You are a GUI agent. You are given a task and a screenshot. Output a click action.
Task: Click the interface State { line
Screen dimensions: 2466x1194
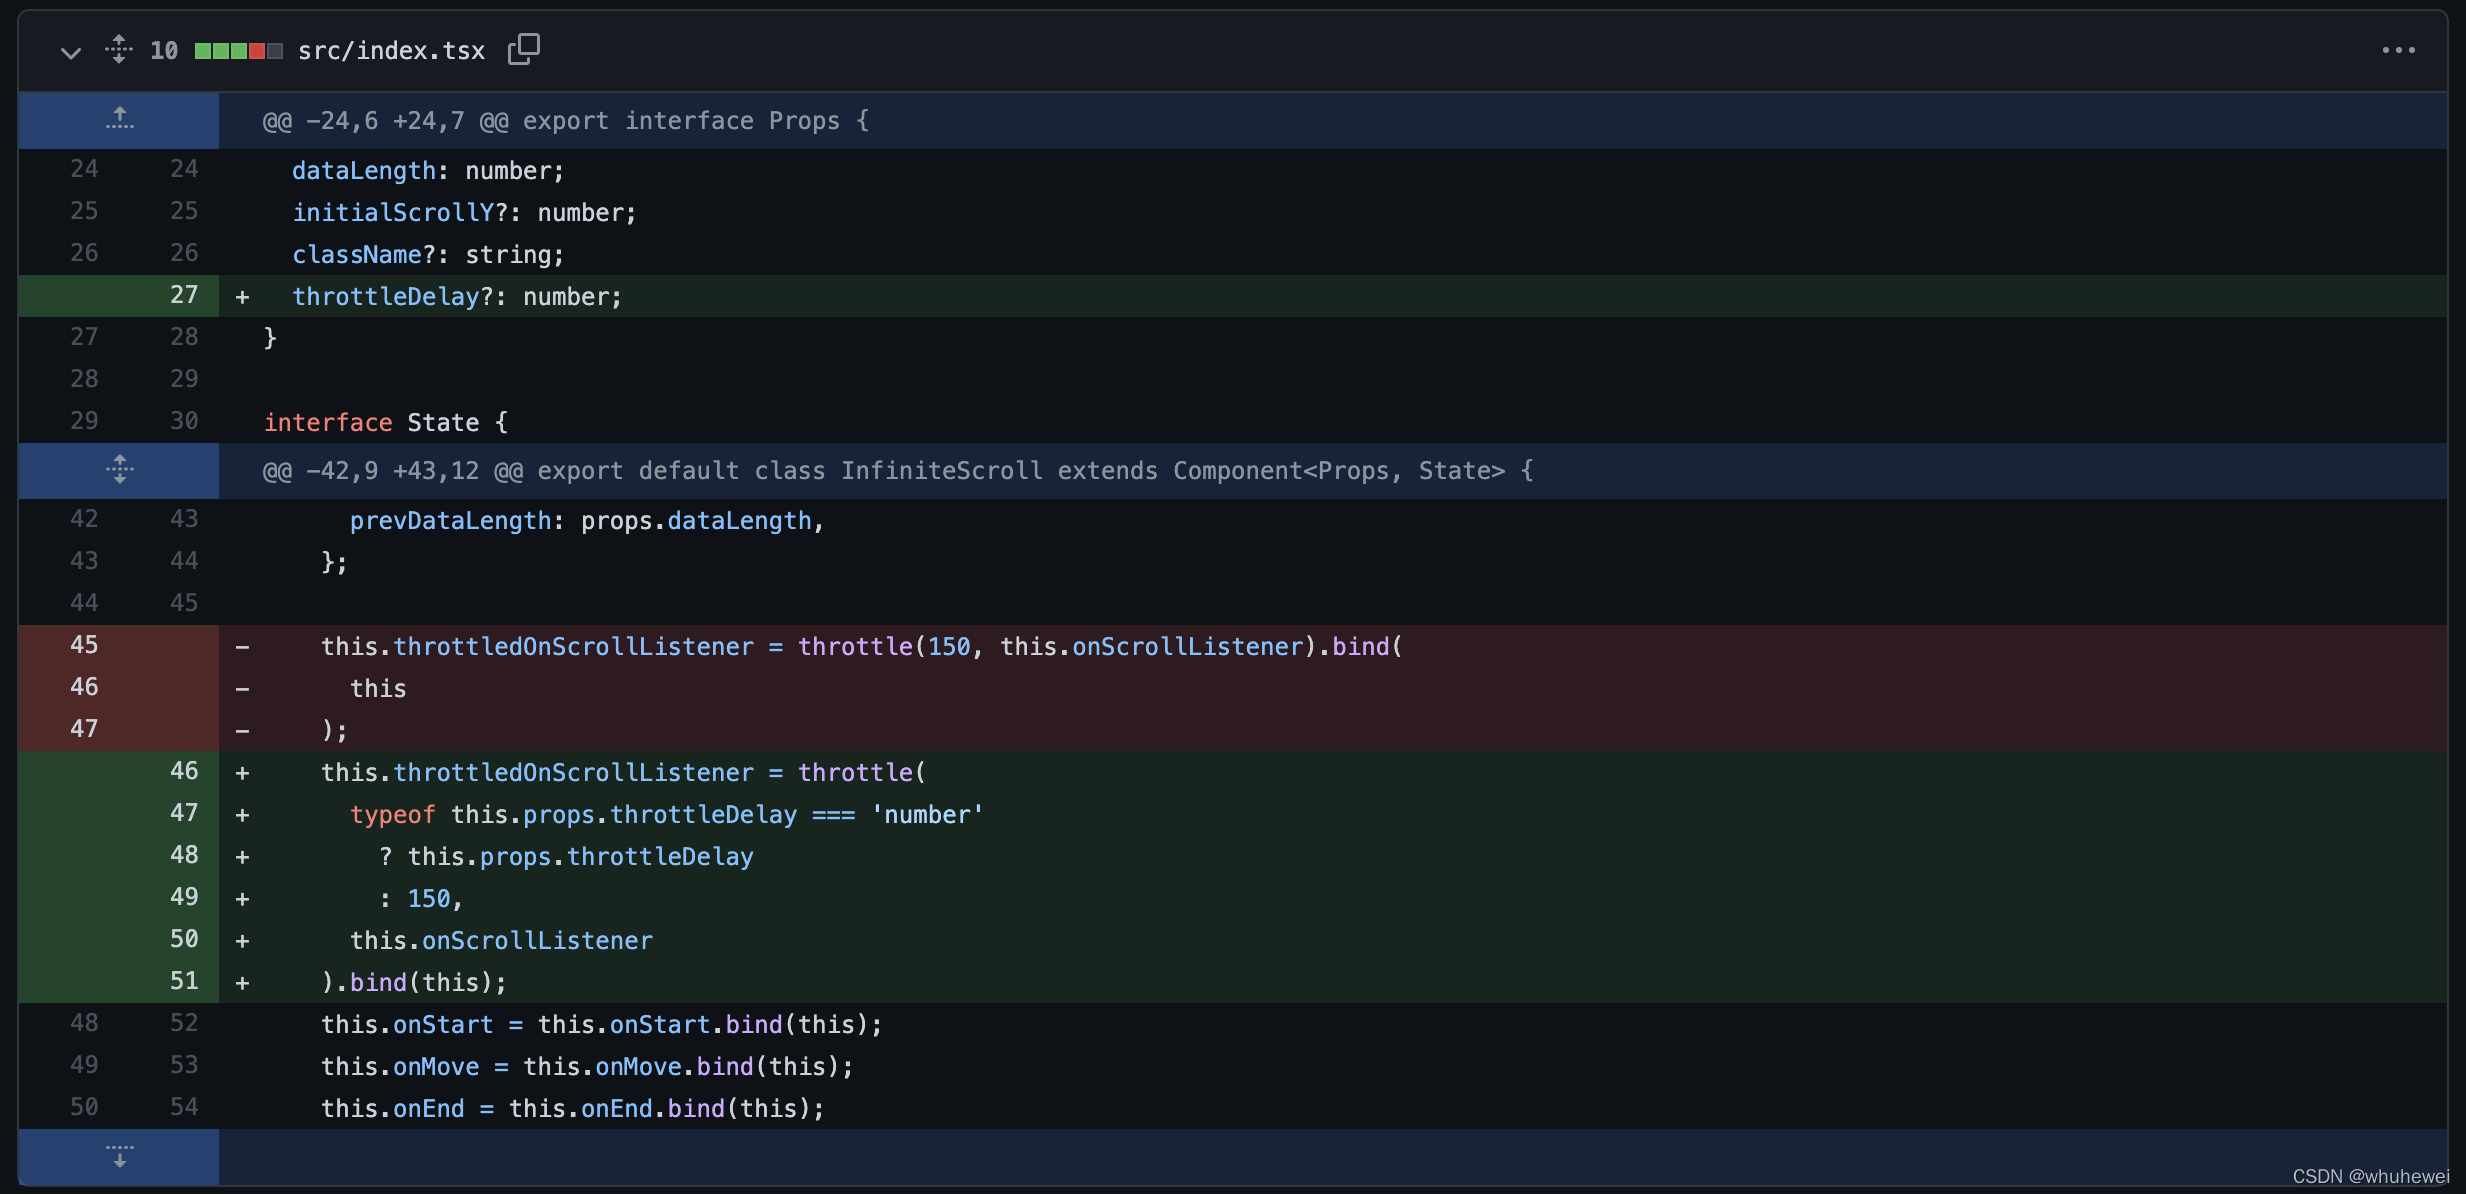1333,422
